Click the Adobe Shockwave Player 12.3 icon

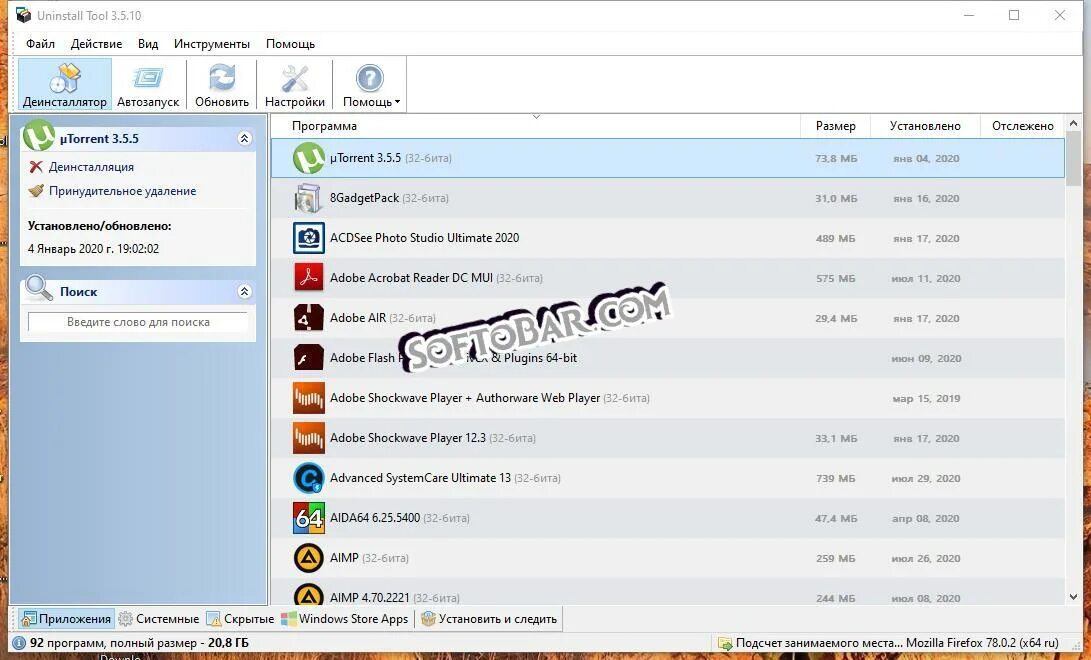point(308,438)
